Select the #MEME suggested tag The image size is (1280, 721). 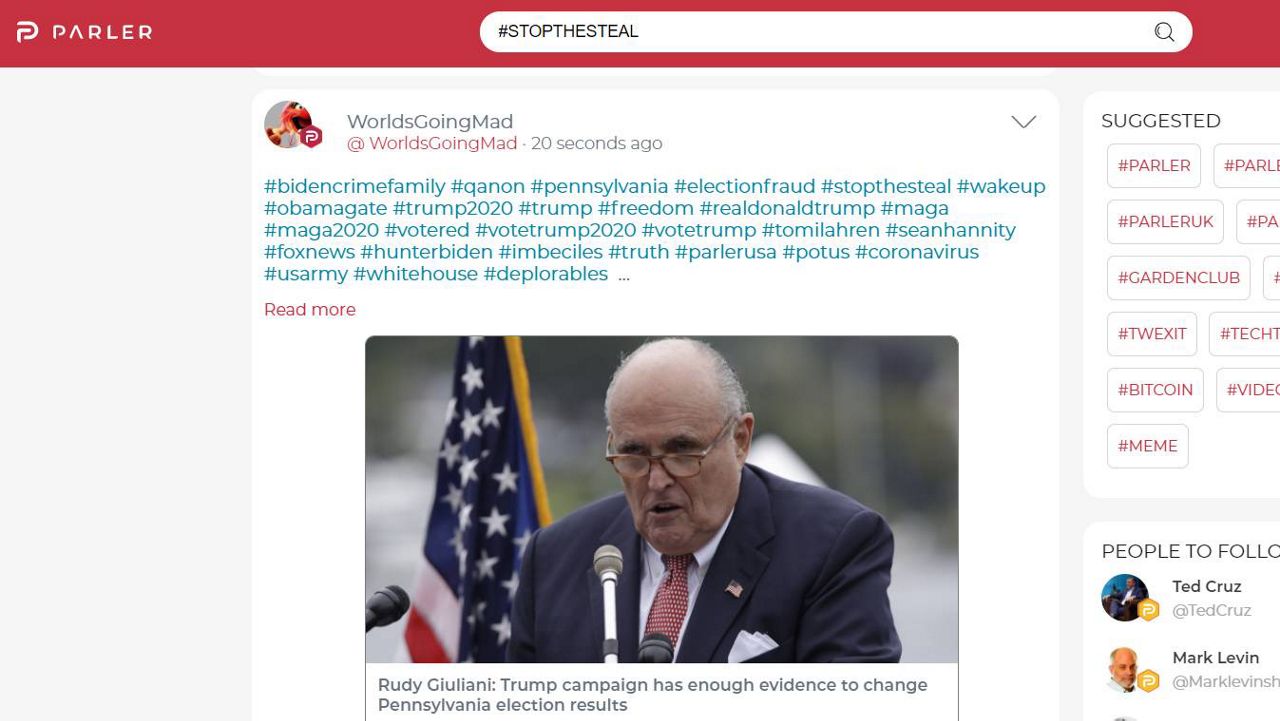click(x=1147, y=446)
